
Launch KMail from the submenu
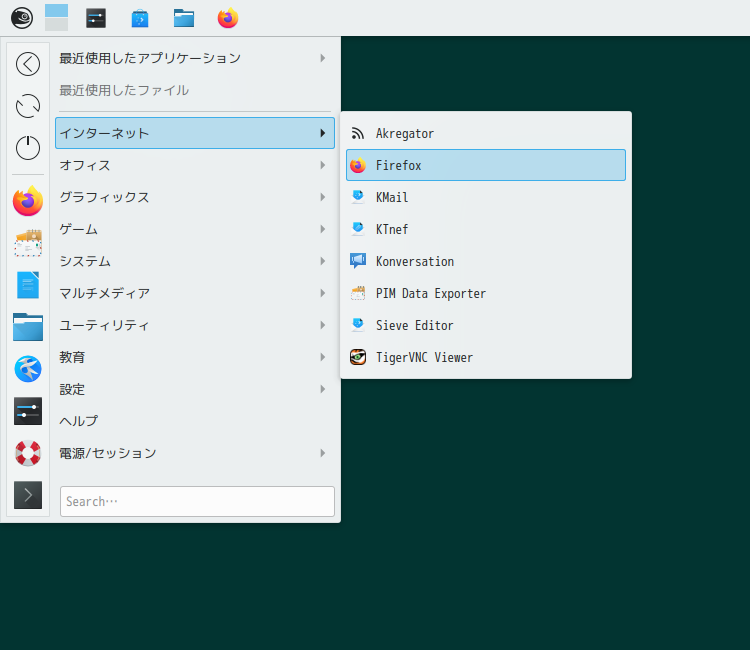point(485,197)
